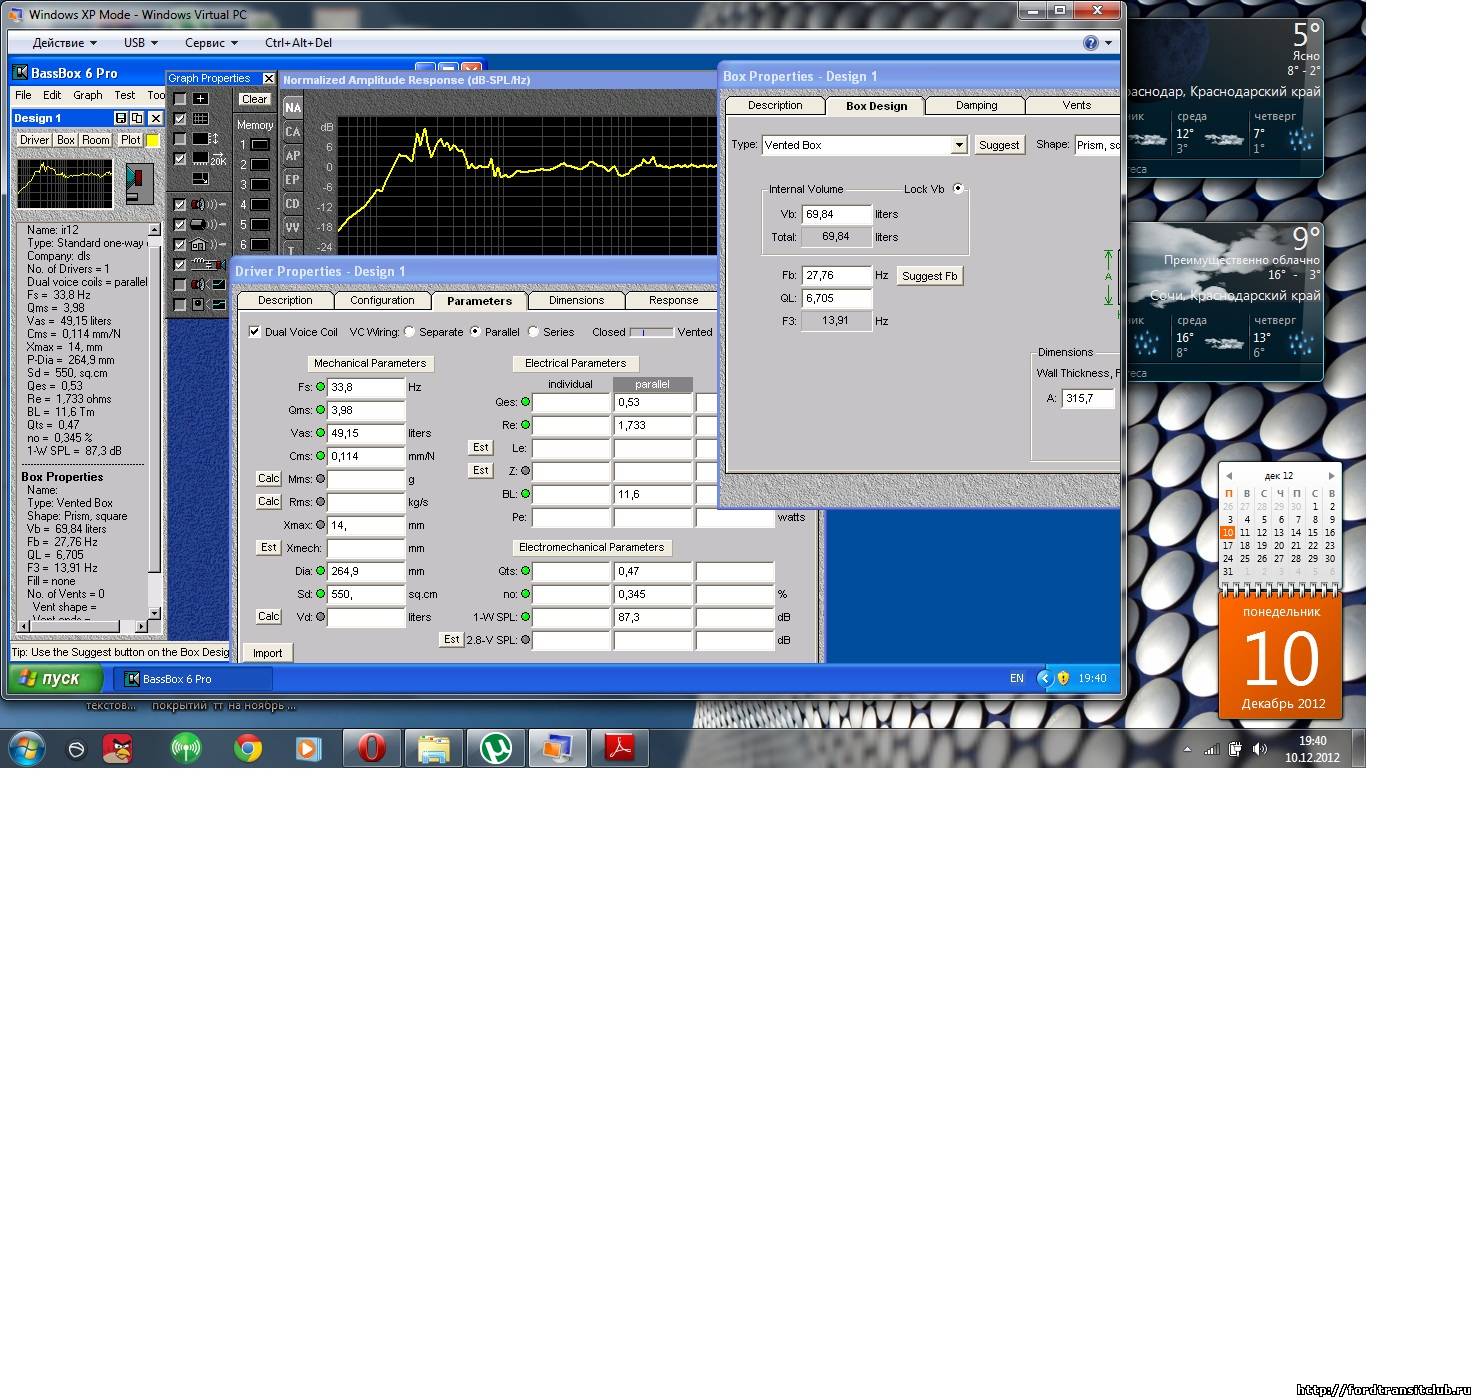The height and width of the screenshot is (1400, 1476).
Task: Open the File menu in BassBox
Action: (23, 95)
